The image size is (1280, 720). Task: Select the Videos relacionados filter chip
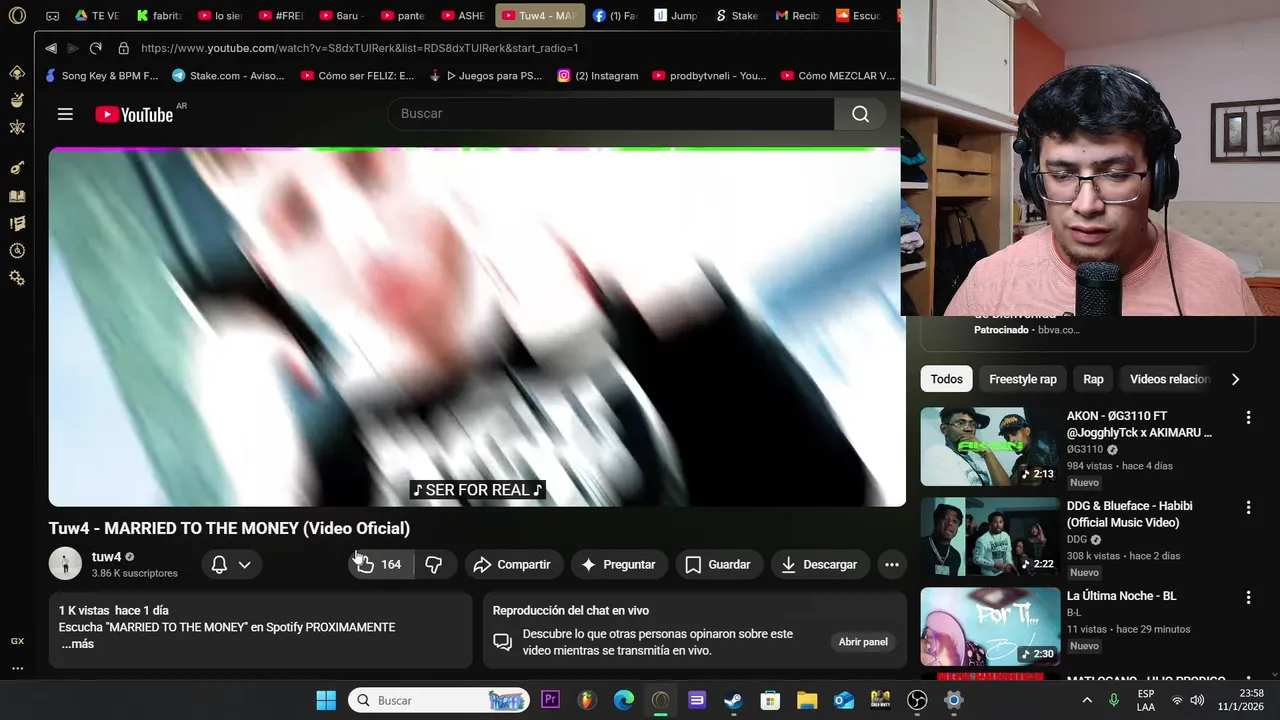point(1169,379)
